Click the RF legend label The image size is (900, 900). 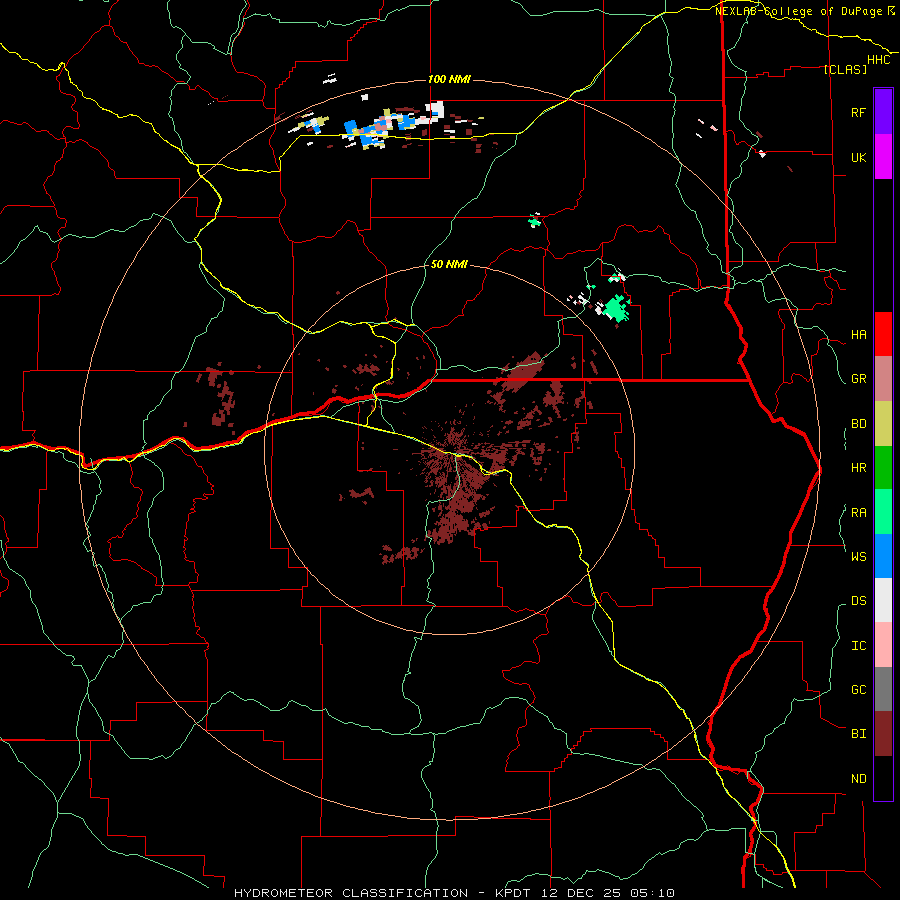pyautogui.click(x=858, y=112)
